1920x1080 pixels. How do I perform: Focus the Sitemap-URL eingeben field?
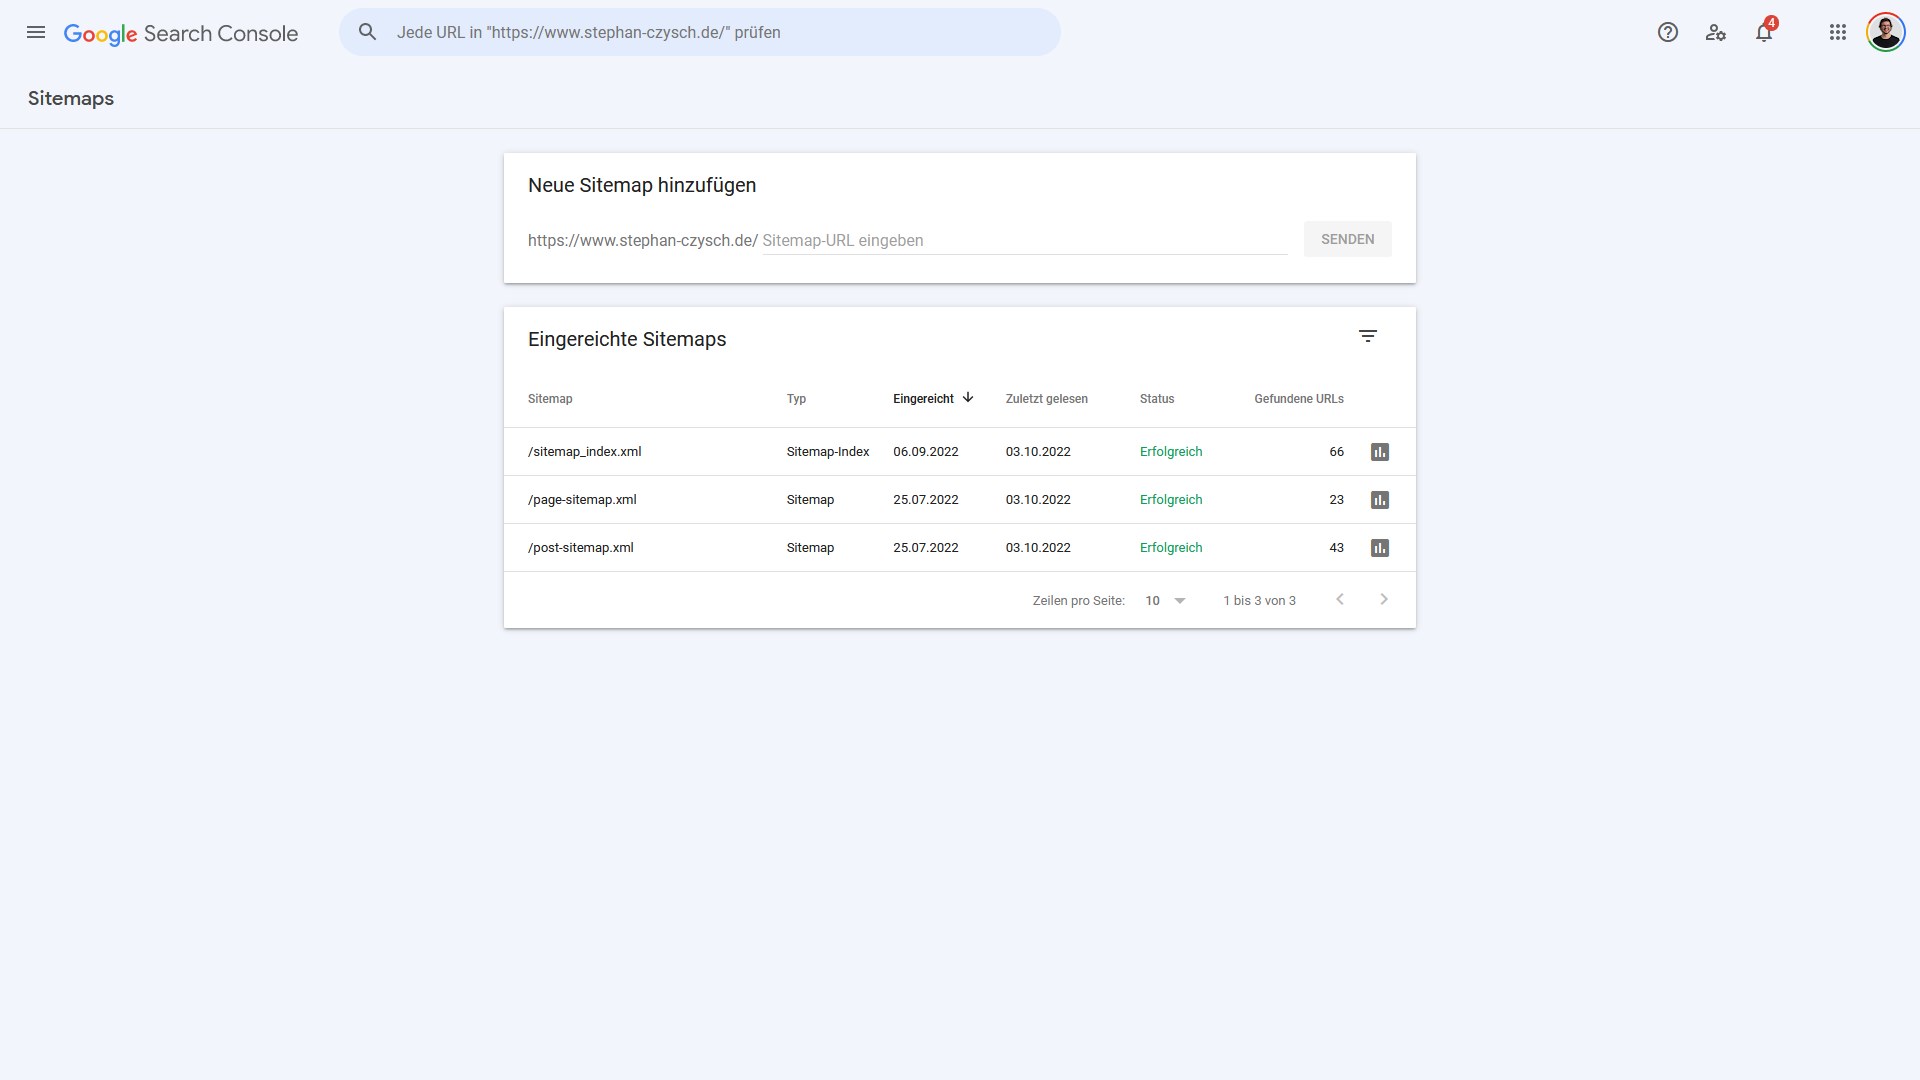1023,240
